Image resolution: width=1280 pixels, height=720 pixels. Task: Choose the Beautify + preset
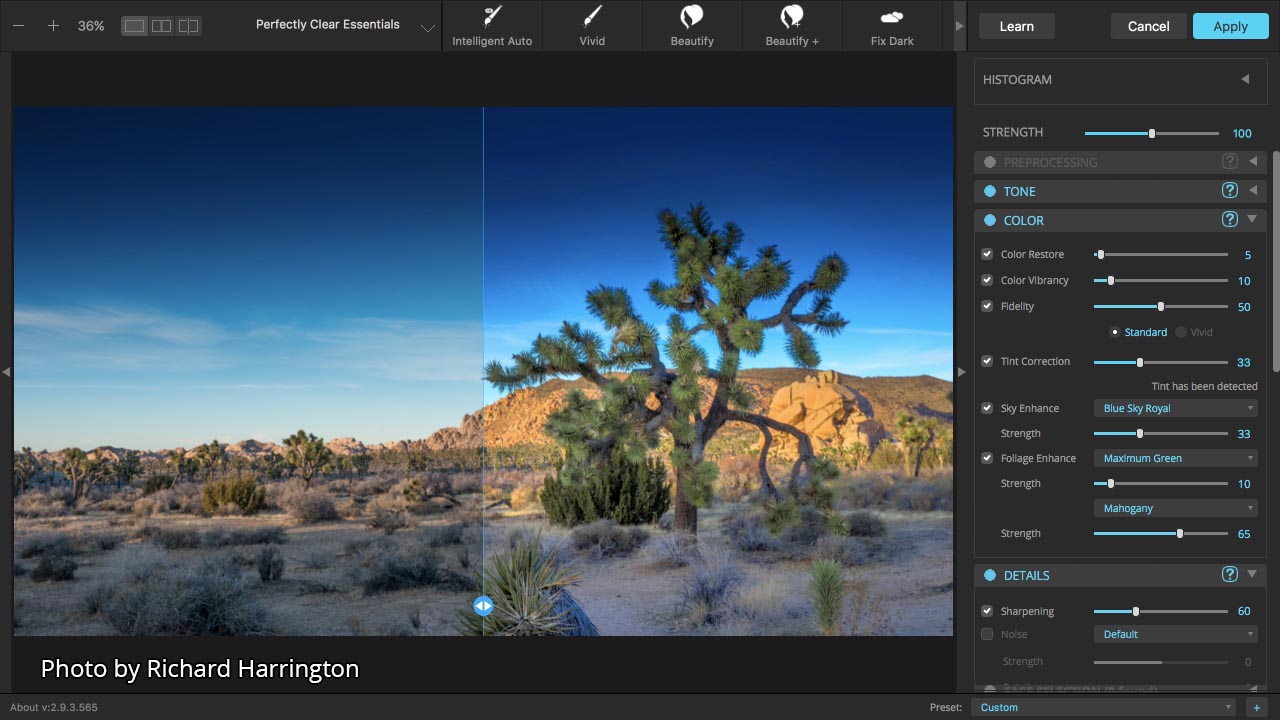(792, 26)
